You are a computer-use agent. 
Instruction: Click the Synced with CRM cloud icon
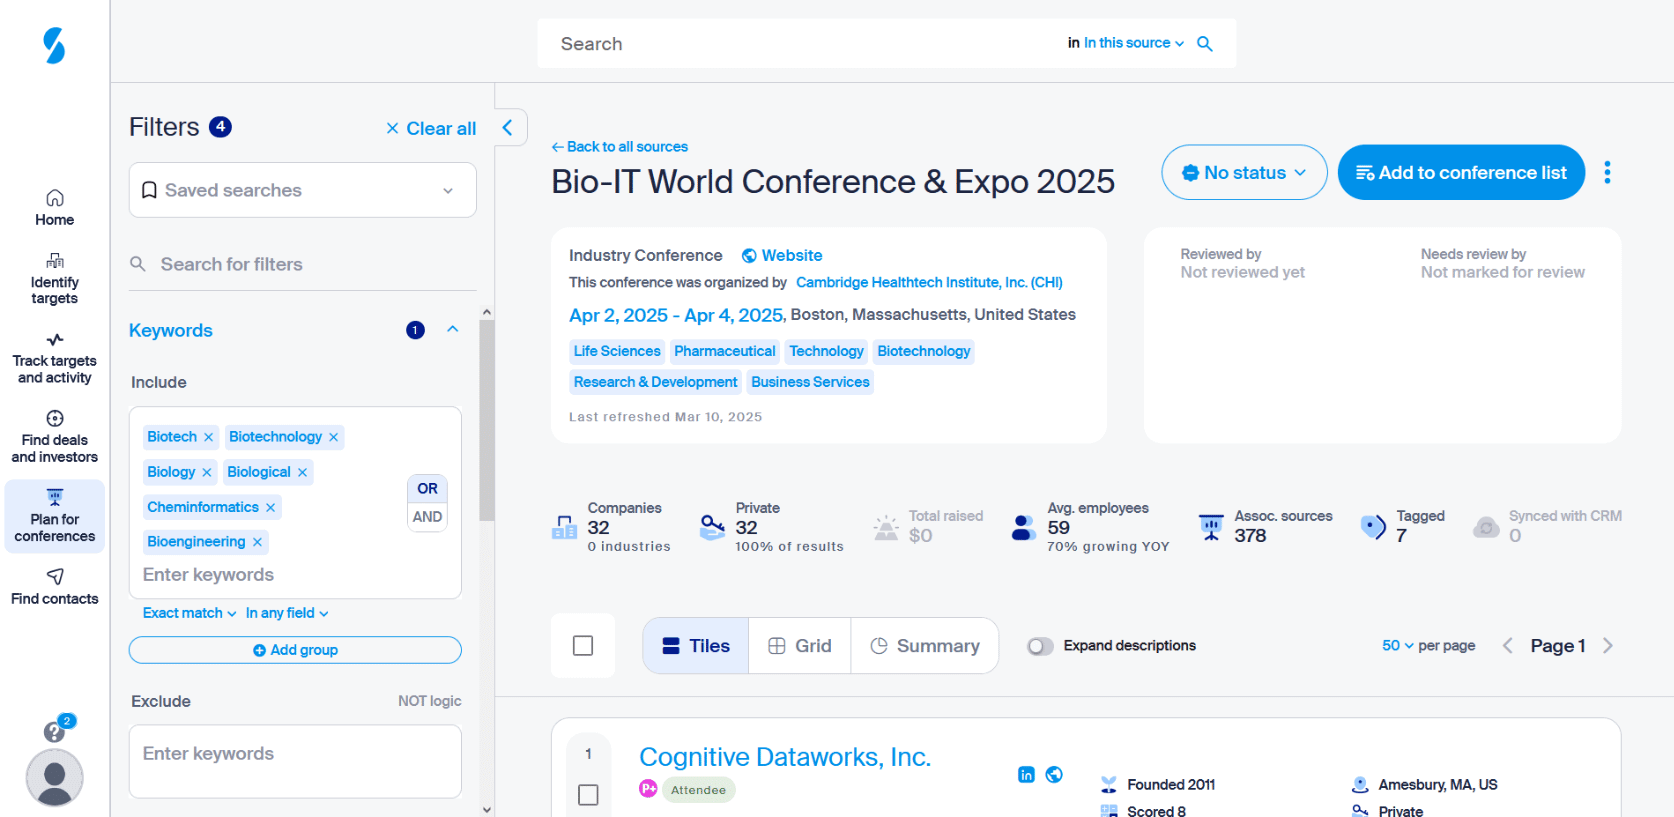pos(1486,527)
